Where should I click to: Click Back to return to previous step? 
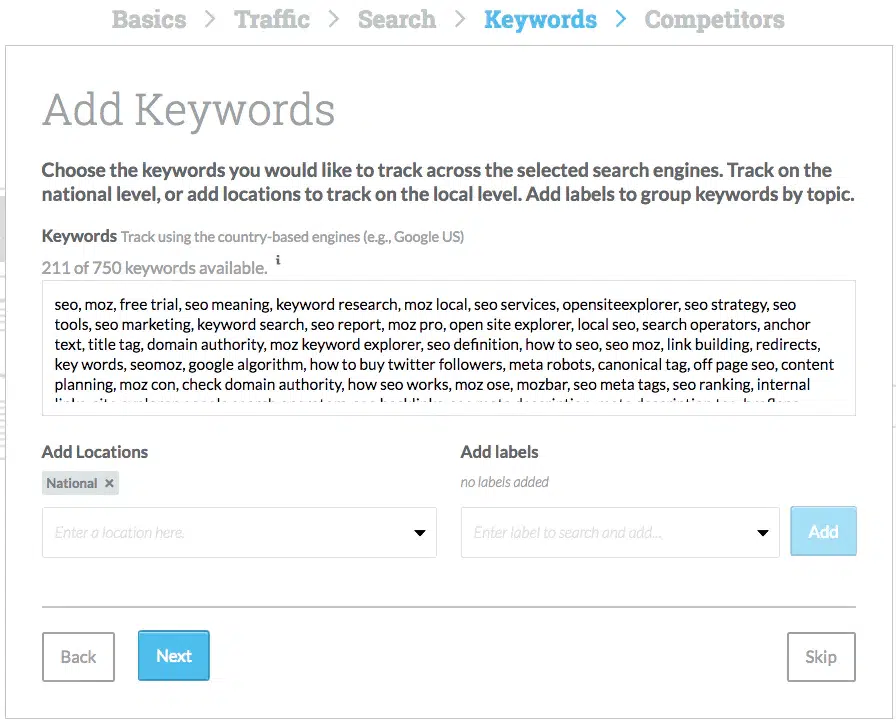coord(78,656)
